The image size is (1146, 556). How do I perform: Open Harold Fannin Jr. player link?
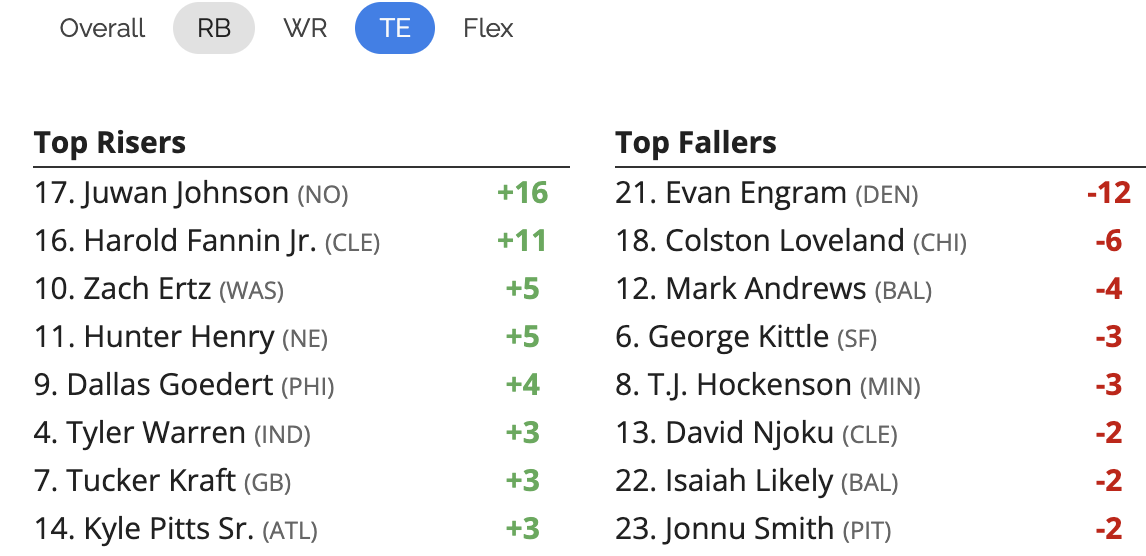click(200, 241)
